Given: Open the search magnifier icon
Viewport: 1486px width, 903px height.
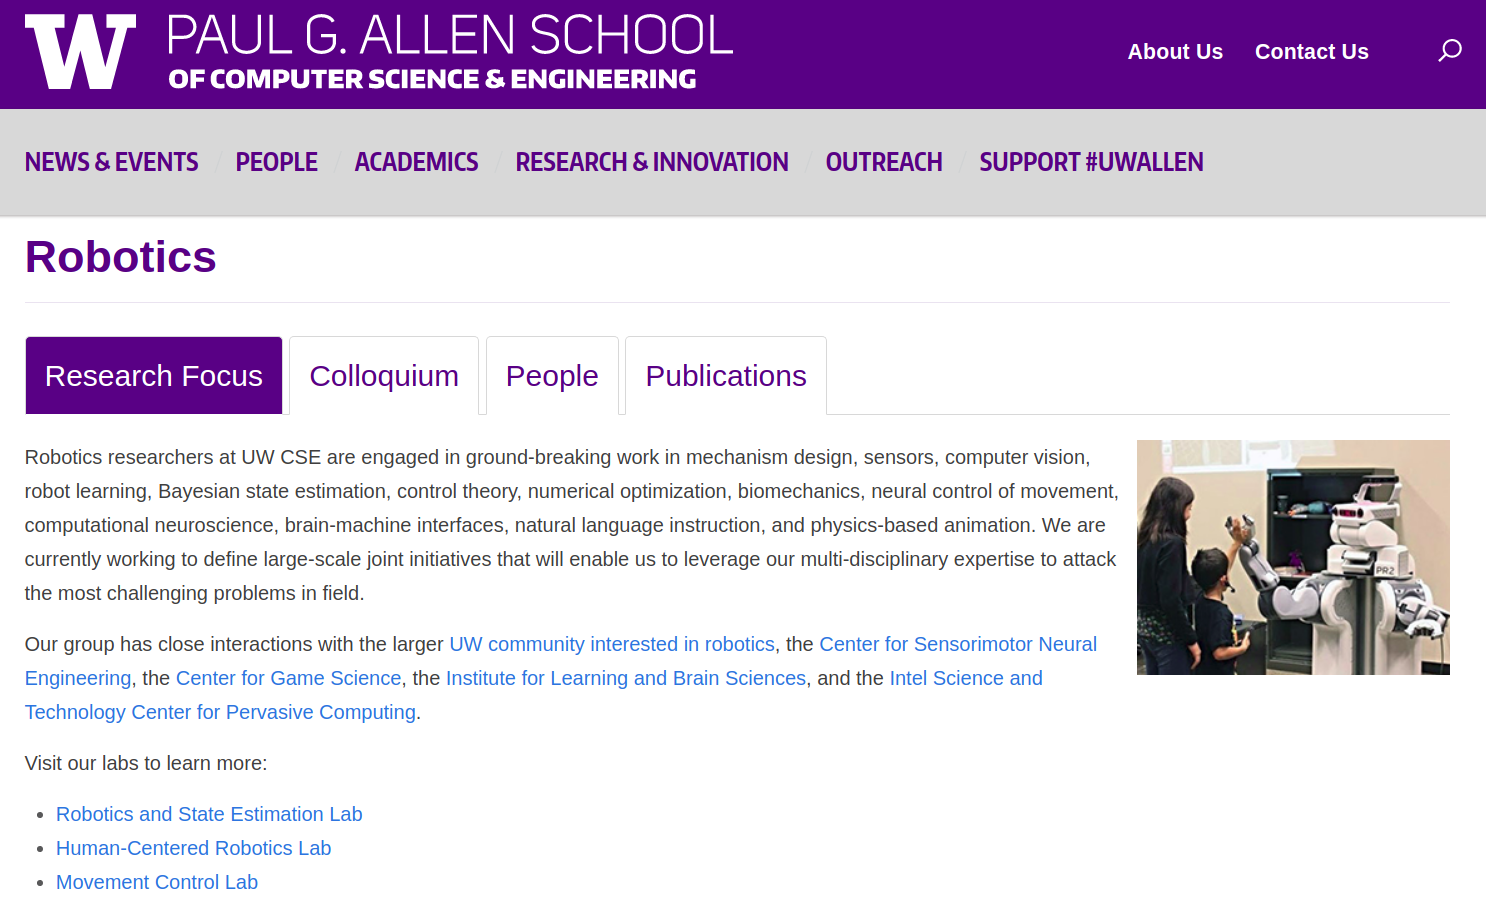Looking at the screenshot, I should click(x=1449, y=51).
